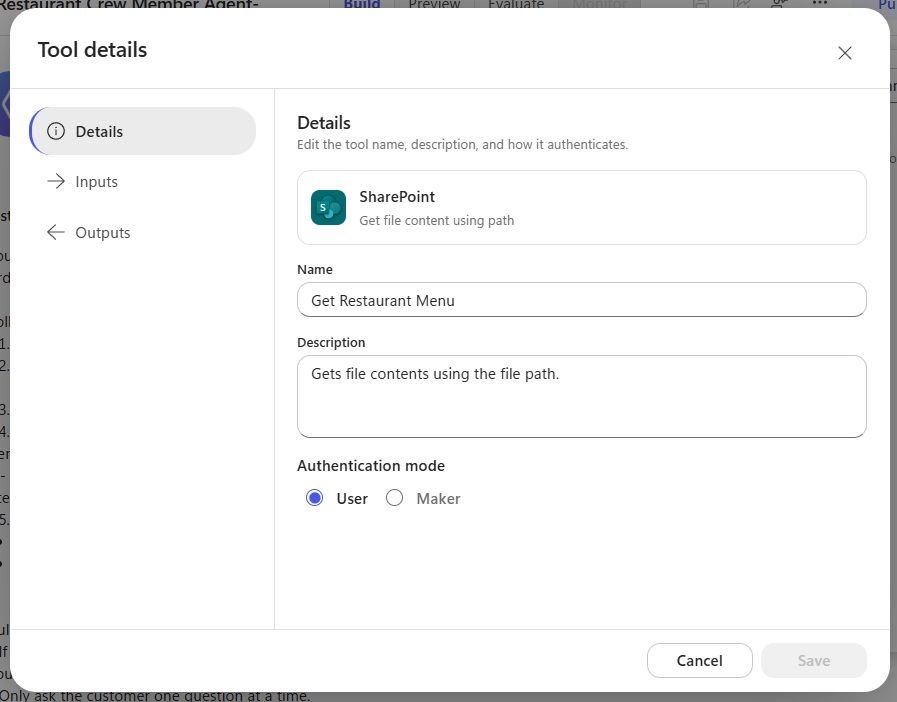Screen dimensions: 897x702
Task: Click the 'Get file content using path' text
Action: point(436,220)
